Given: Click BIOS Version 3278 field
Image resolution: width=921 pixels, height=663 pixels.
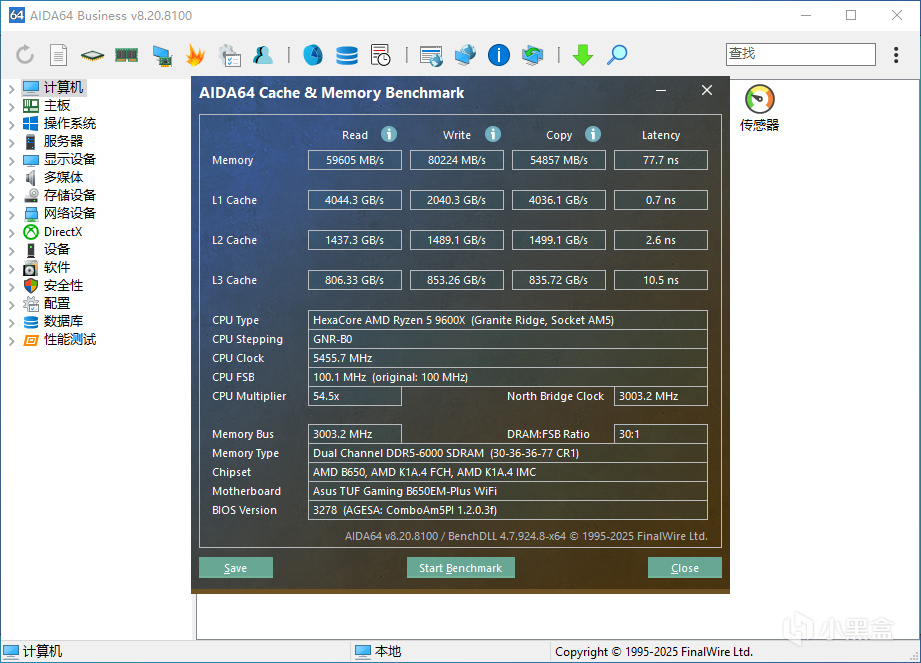Looking at the screenshot, I should [x=507, y=510].
